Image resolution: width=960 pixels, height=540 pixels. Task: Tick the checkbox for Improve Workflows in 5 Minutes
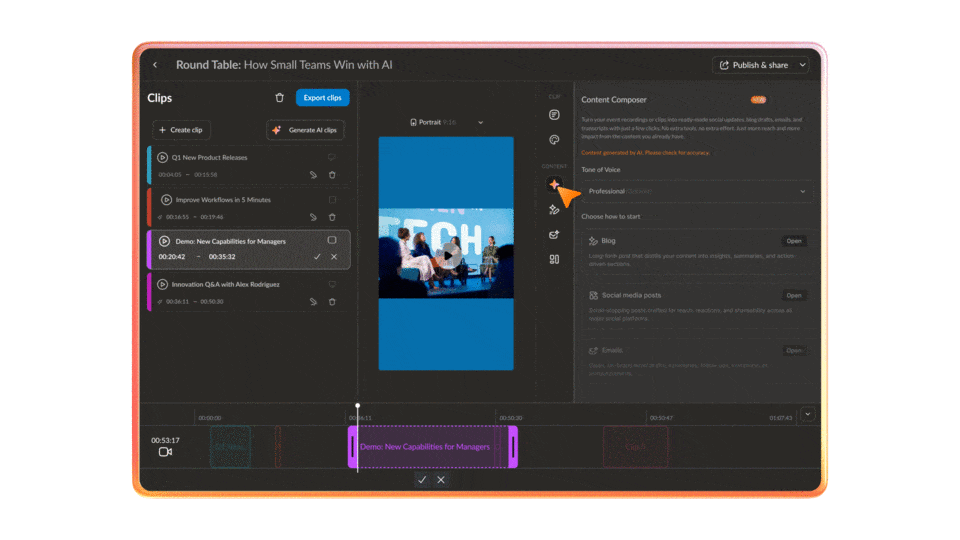point(332,200)
